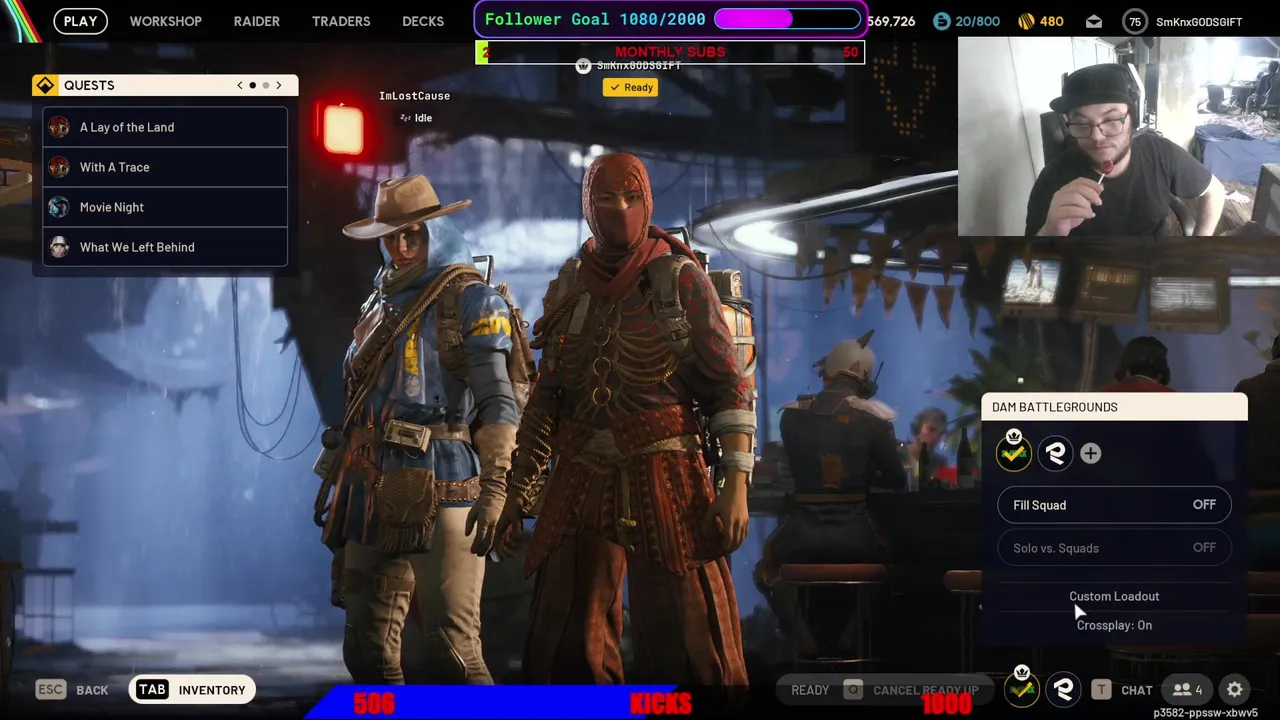
Task: Click the T key chat icon
Action: coord(1101,689)
